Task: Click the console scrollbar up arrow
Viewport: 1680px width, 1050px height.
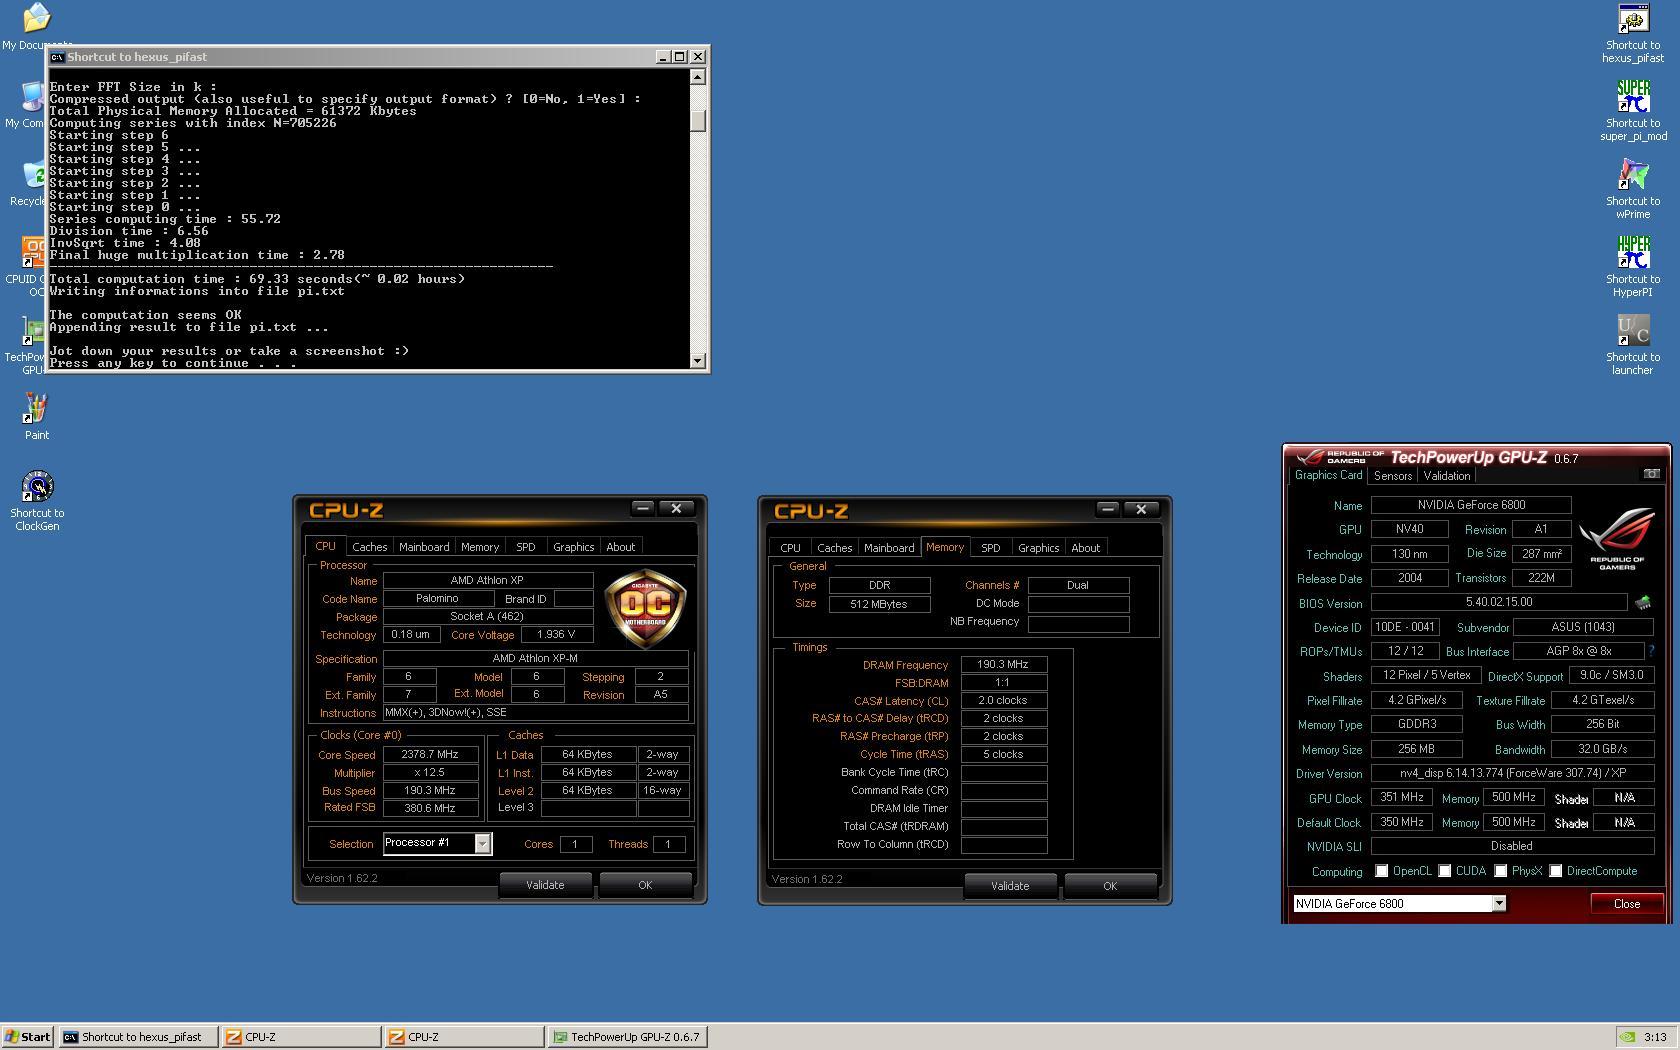Action: (698, 77)
